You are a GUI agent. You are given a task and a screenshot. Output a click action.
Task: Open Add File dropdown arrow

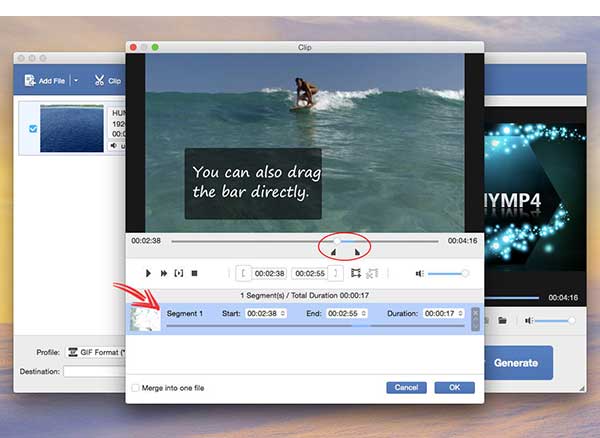coord(76,81)
